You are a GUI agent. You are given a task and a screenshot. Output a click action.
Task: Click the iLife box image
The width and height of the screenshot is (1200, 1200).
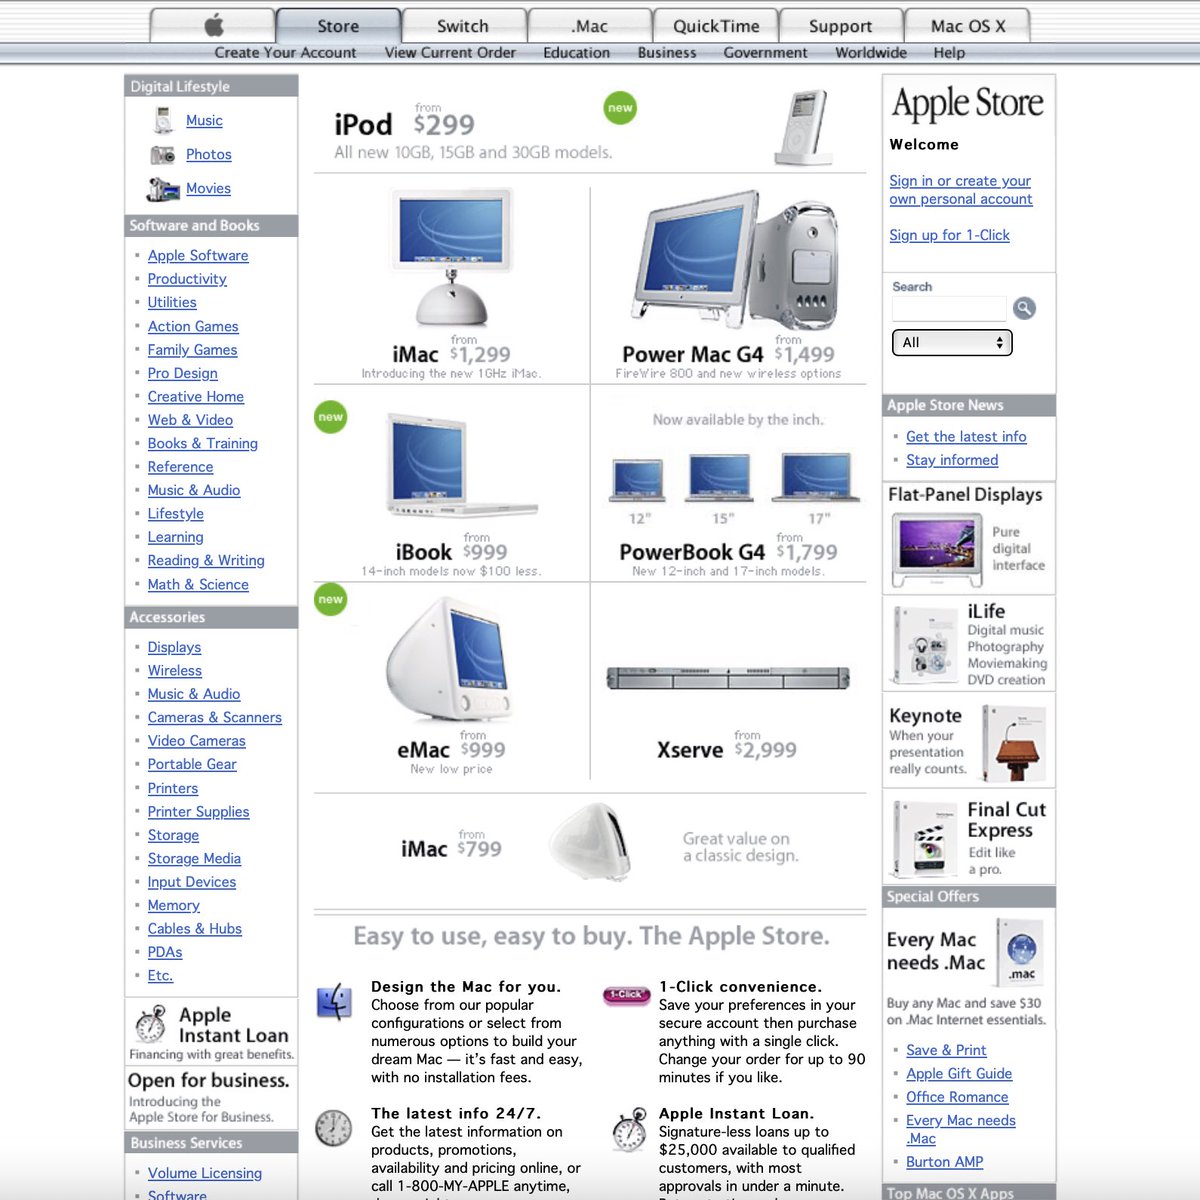[x=925, y=645]
